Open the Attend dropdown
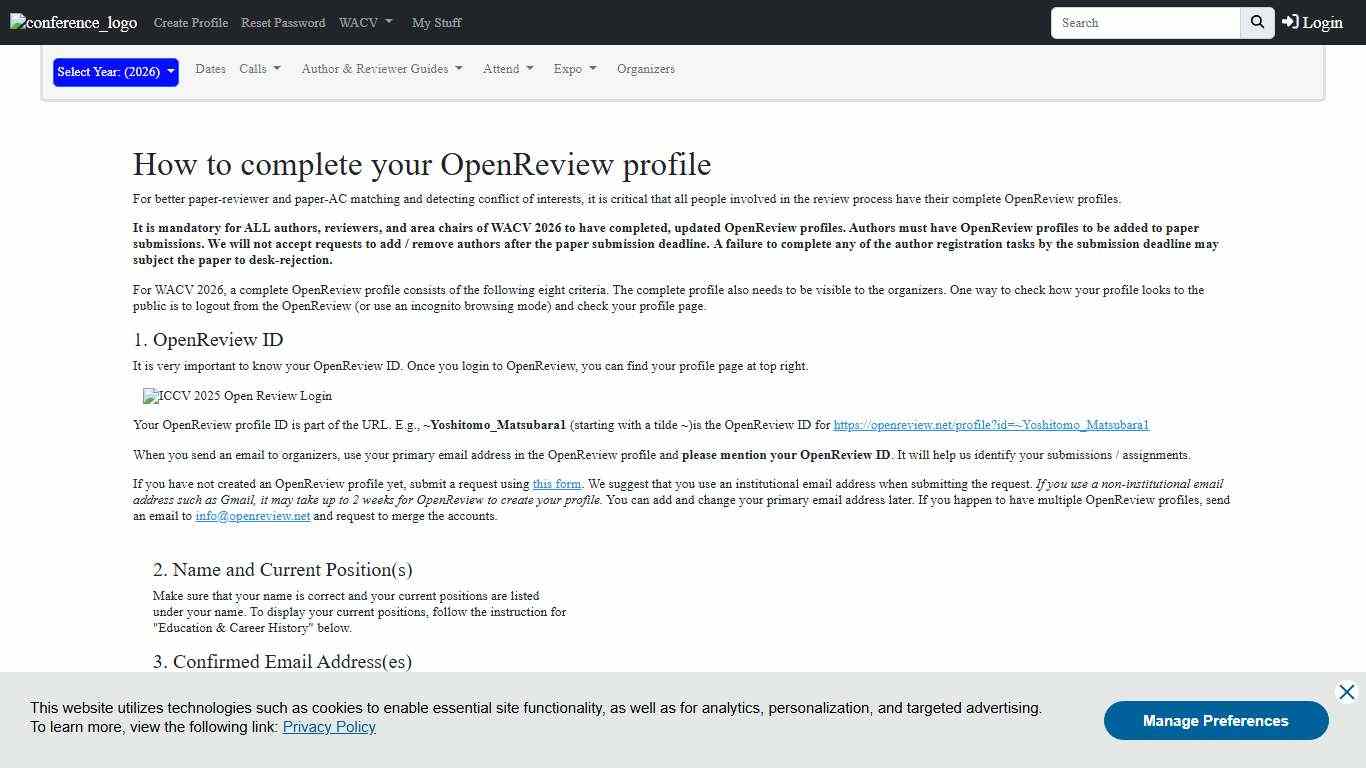Viewport: 1366px width, 768px height. 508,69
